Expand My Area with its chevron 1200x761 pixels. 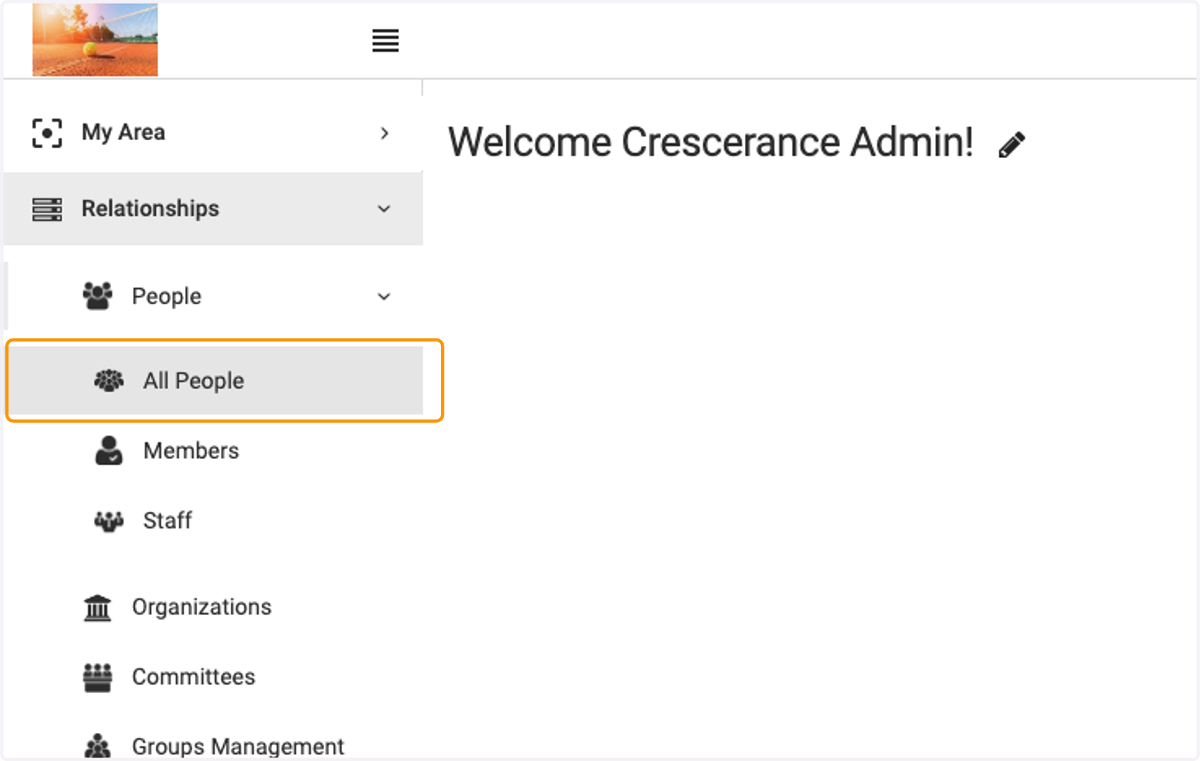point(385,133)
